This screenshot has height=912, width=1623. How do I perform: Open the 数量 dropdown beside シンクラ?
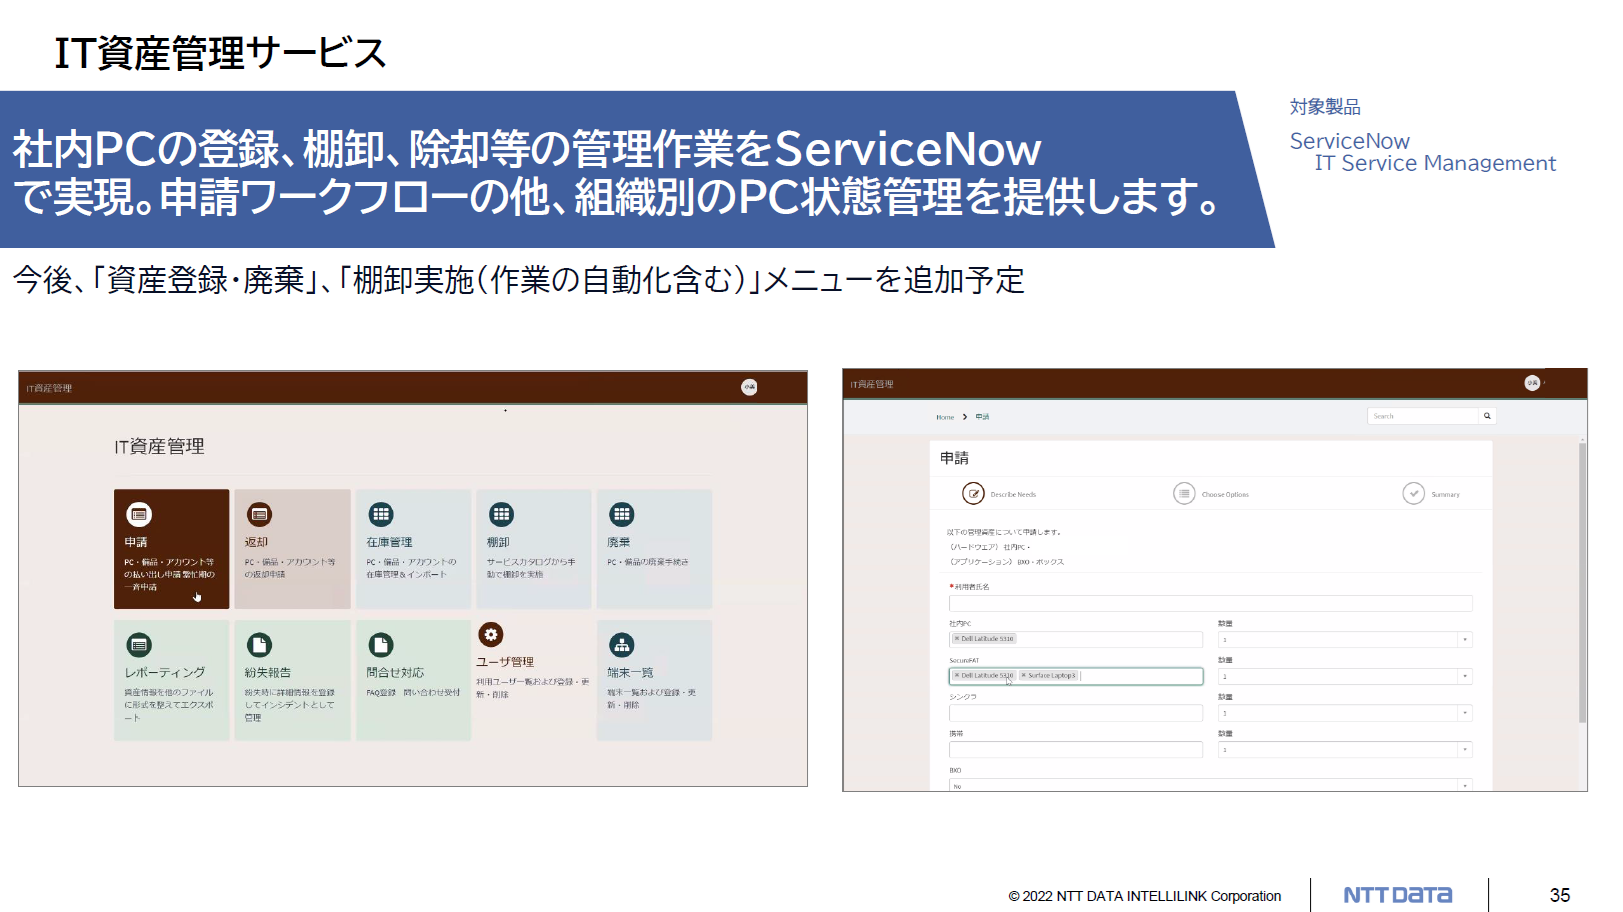click(x=1345, y=713)
